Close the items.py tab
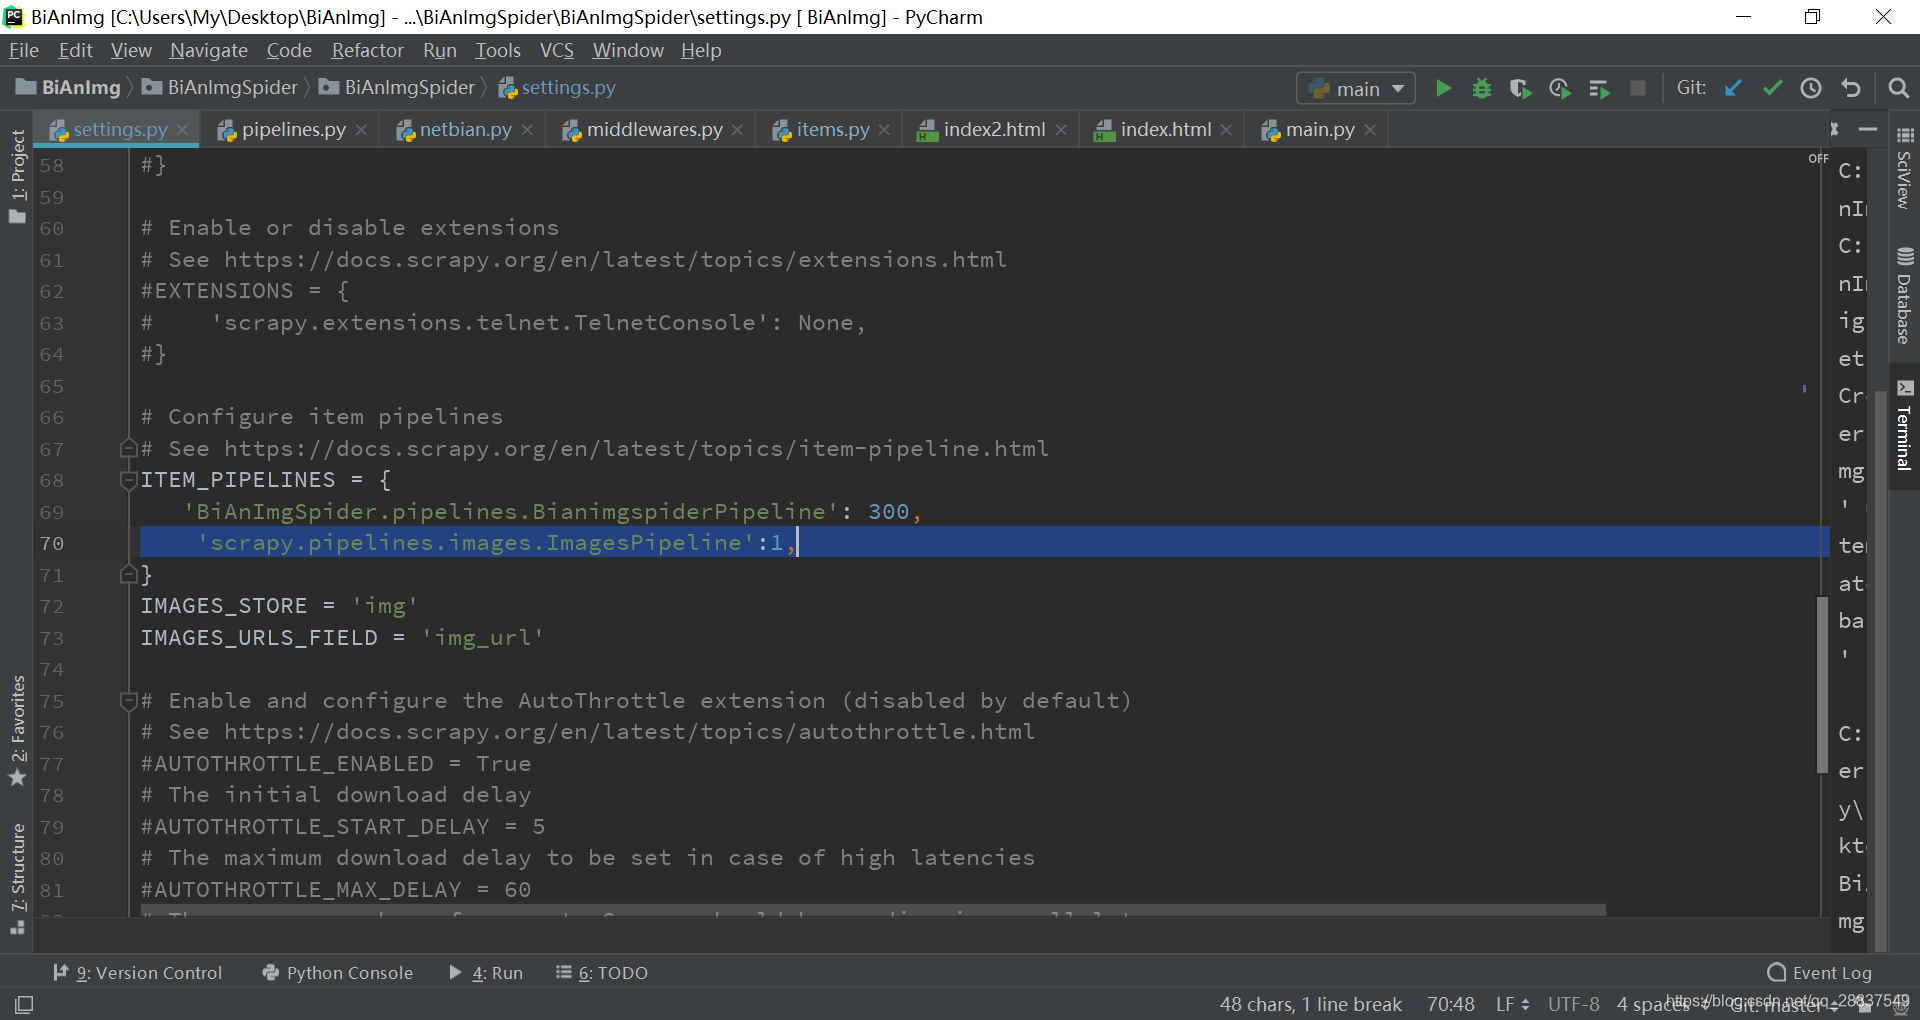 click(884, 130)
